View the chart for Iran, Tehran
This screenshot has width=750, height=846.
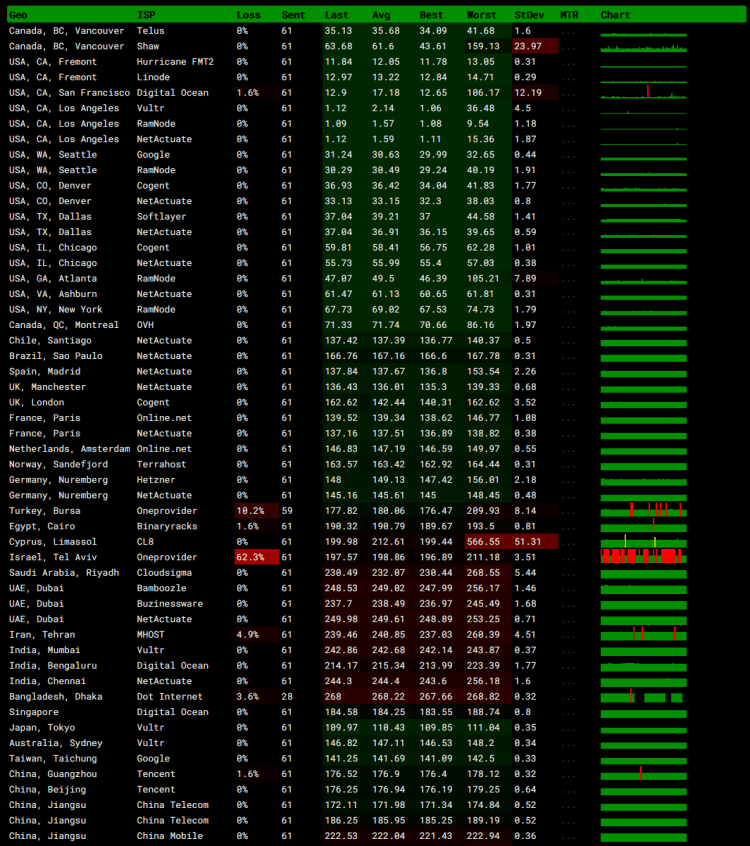pyautogui.click(x=643, y=634)
